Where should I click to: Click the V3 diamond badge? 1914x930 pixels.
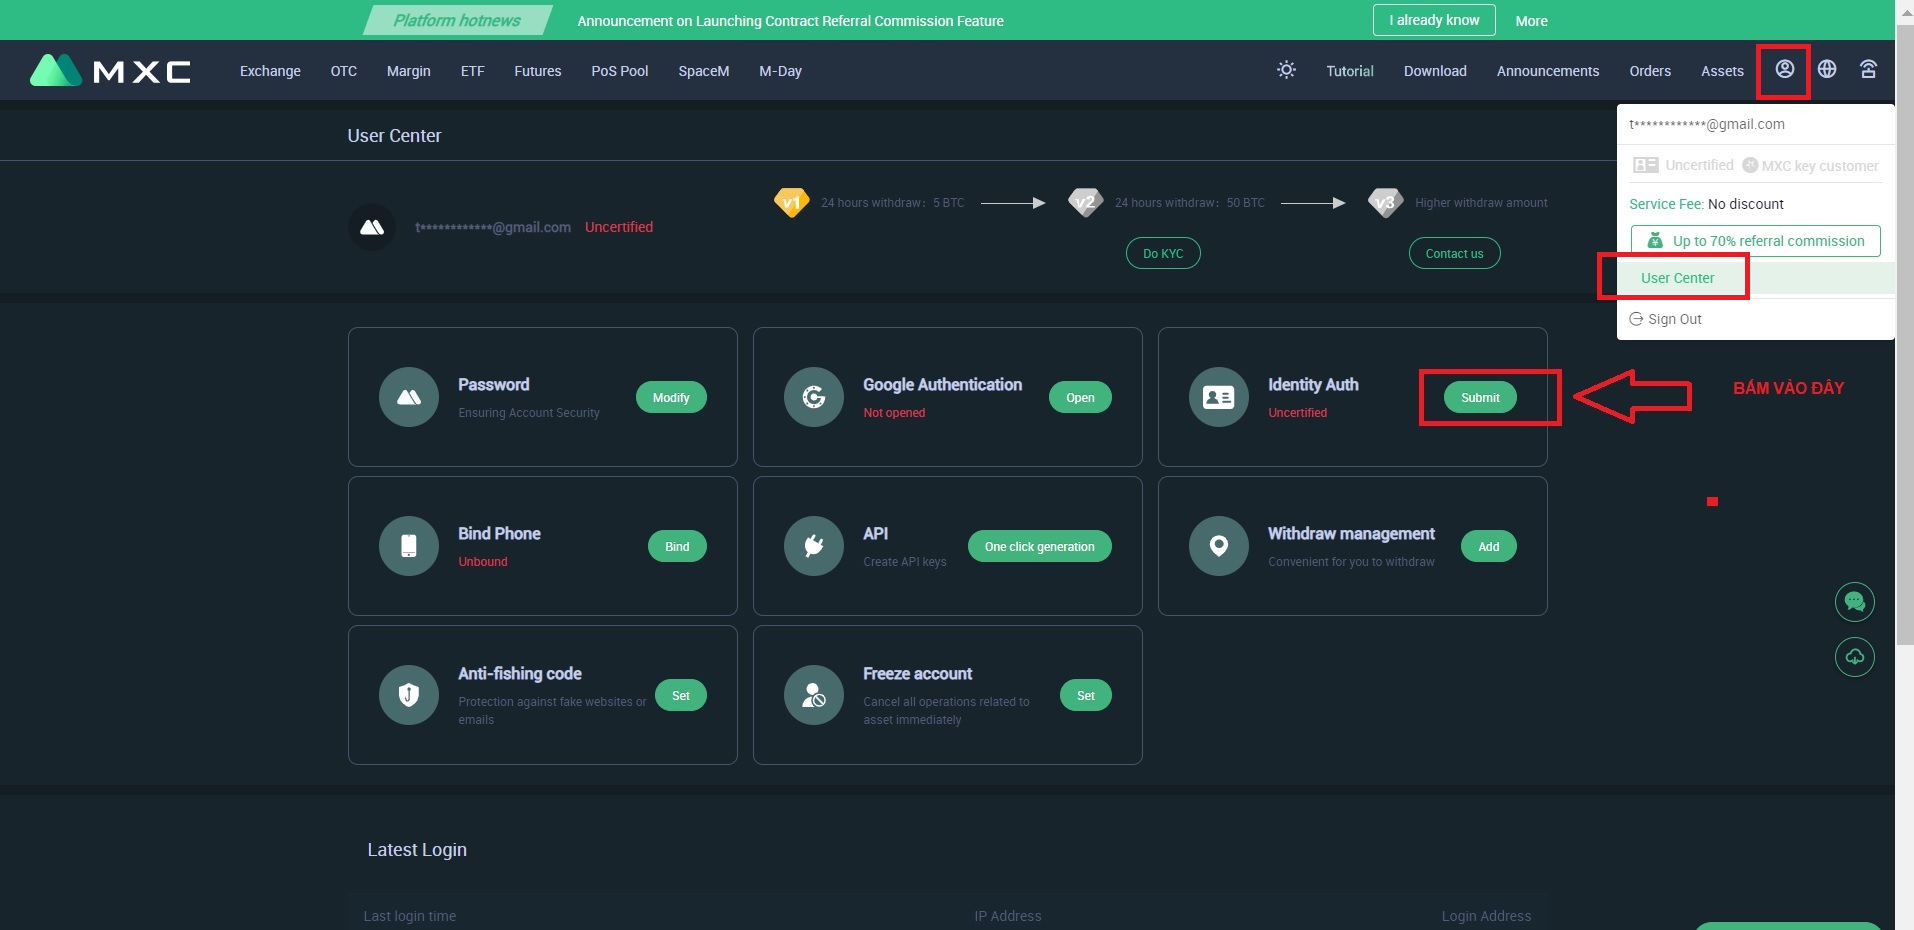1385,202
